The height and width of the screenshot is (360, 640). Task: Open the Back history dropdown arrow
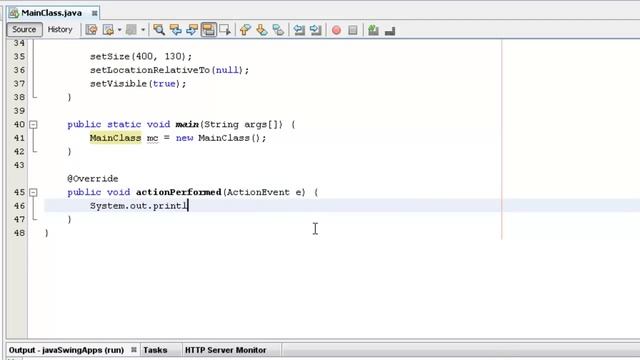[120, 30]
